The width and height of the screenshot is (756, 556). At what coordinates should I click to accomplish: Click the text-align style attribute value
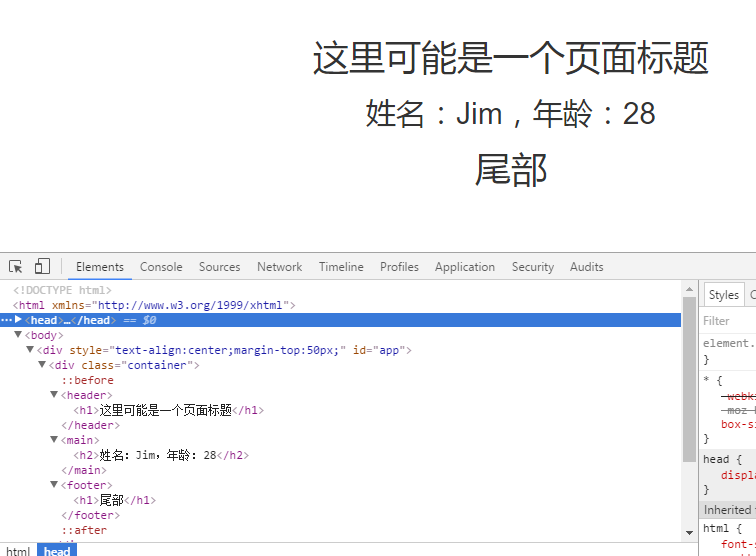tap(228, 350)
